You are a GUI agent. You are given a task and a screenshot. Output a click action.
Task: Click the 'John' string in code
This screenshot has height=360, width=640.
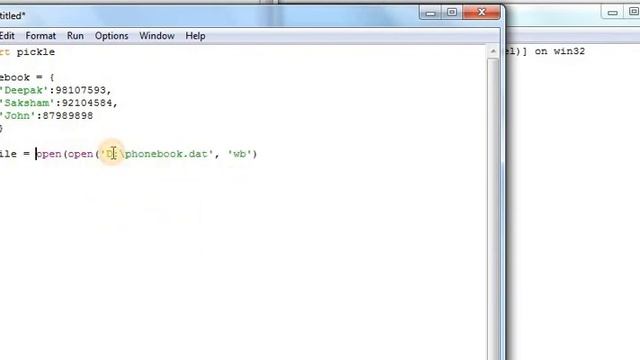coord(18,116)
